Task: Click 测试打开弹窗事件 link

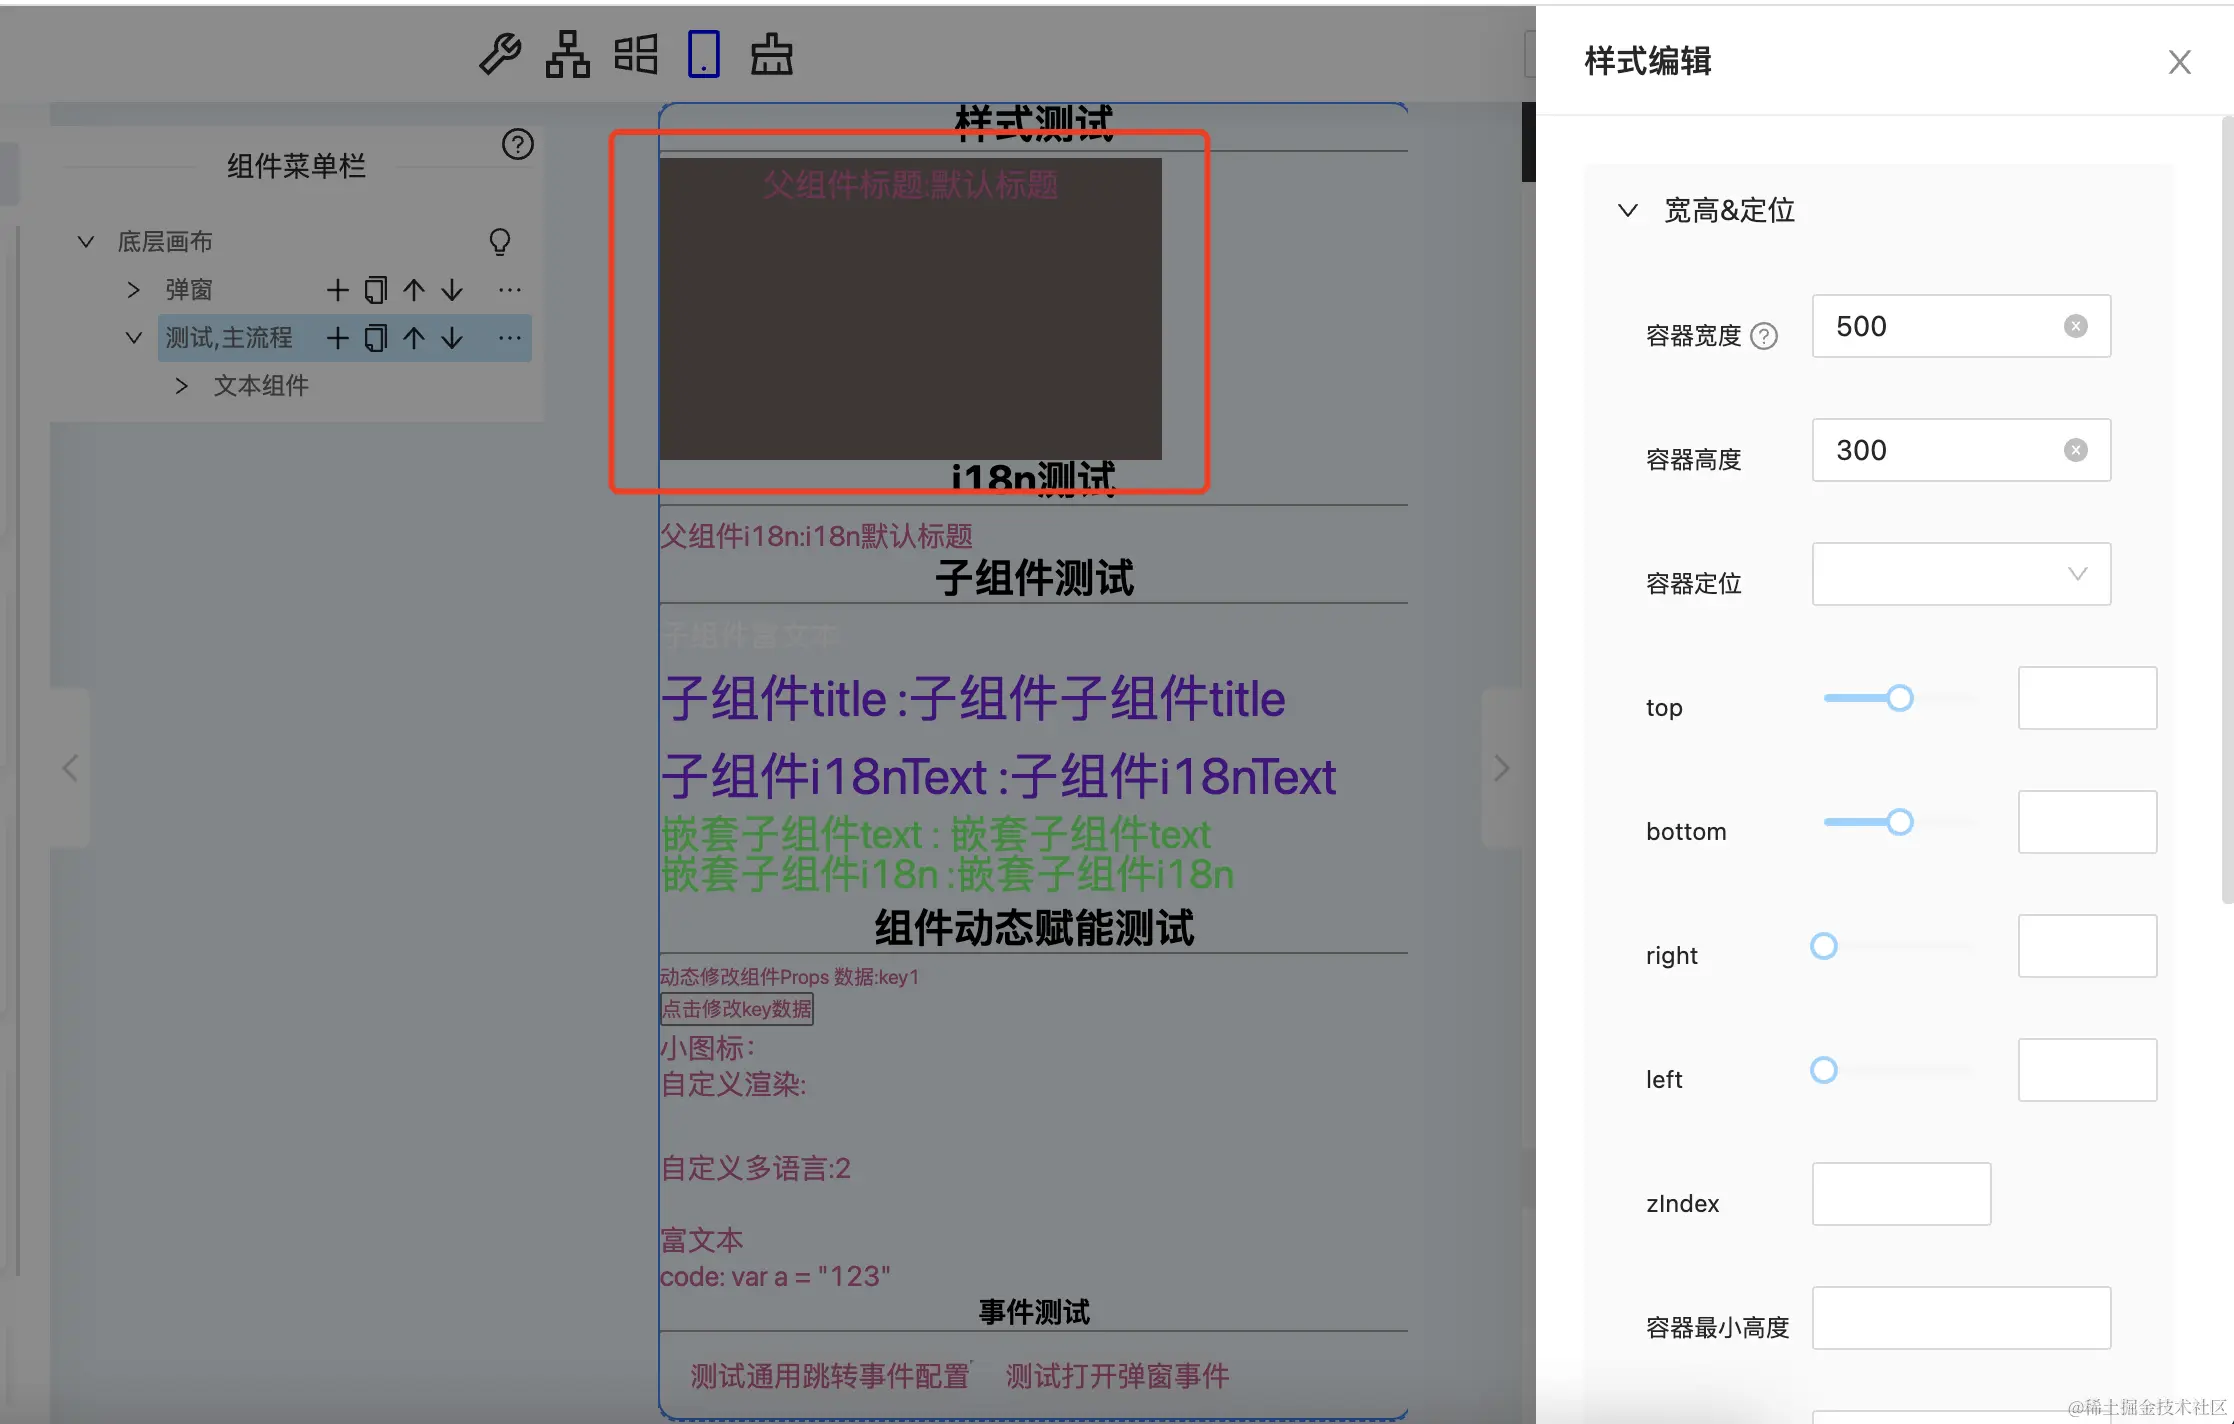Action: click(1117, 1376)
